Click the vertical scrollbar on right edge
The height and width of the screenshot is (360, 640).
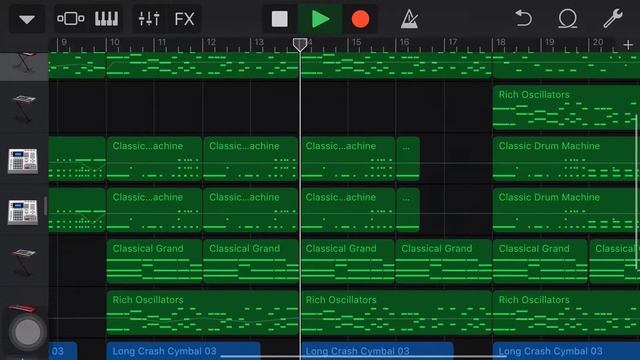click(x=637, y=192)
